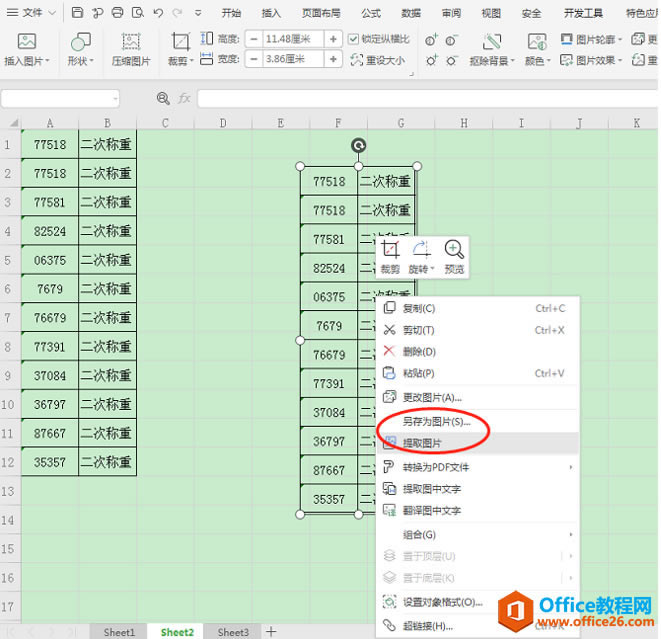Switch to the Sheet1 tab
Screen dimensions: 661x639
coord(119,632)
